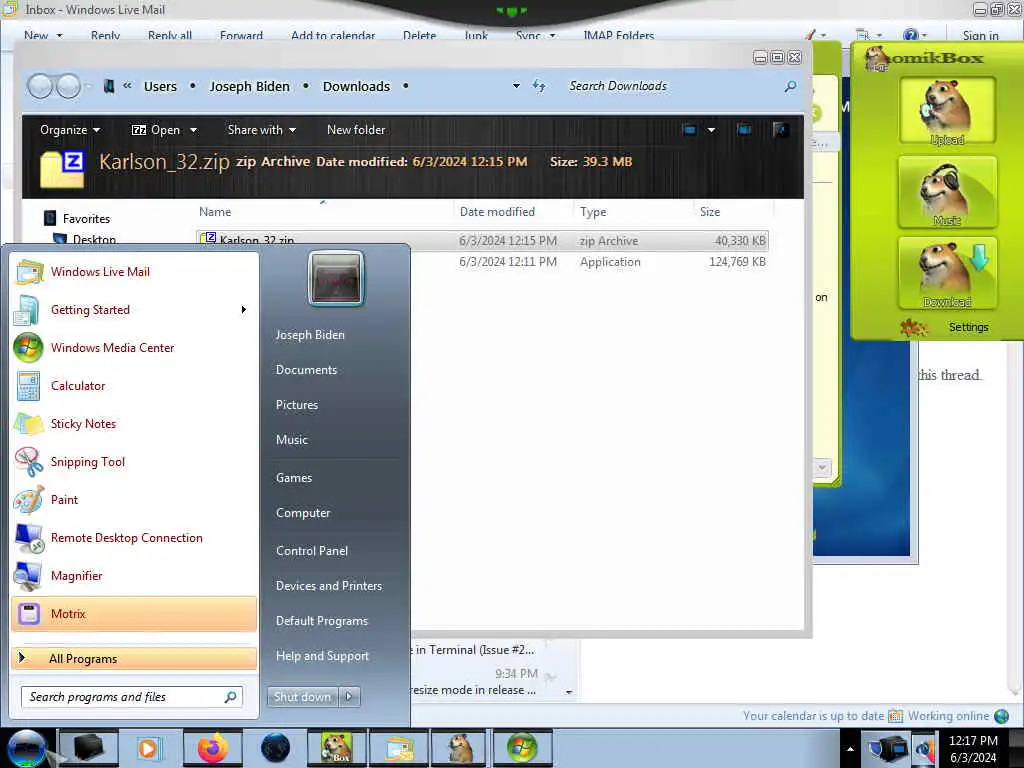Click the Start orb on taskbar

pyautogui.click(x=26, y=748)
